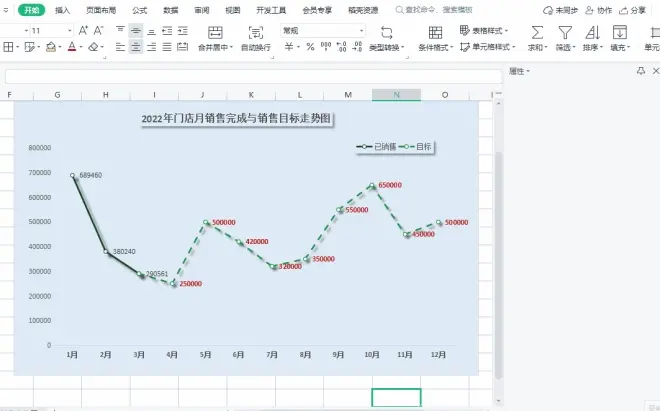Expand the font color dropdown arrow

click(81, 47)
